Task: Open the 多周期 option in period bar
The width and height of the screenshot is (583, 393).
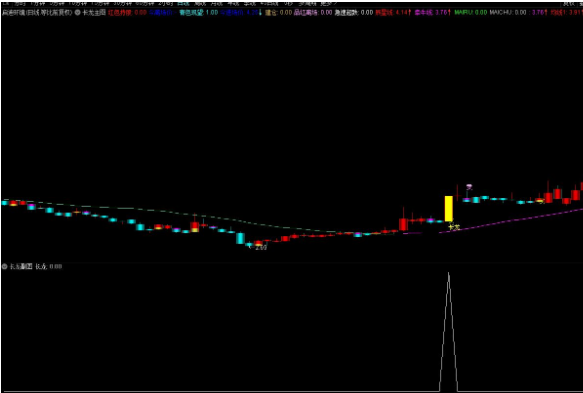Action: point(307,3)
